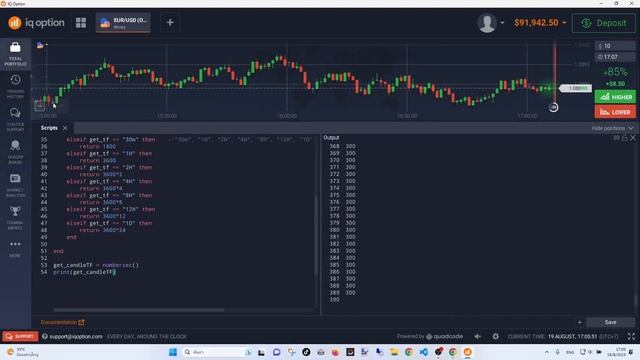Viewport: 640px width, 360px height.
Task: Add a new asset tab with plus button
Action: pyautogui.click(x=170, y=23)
